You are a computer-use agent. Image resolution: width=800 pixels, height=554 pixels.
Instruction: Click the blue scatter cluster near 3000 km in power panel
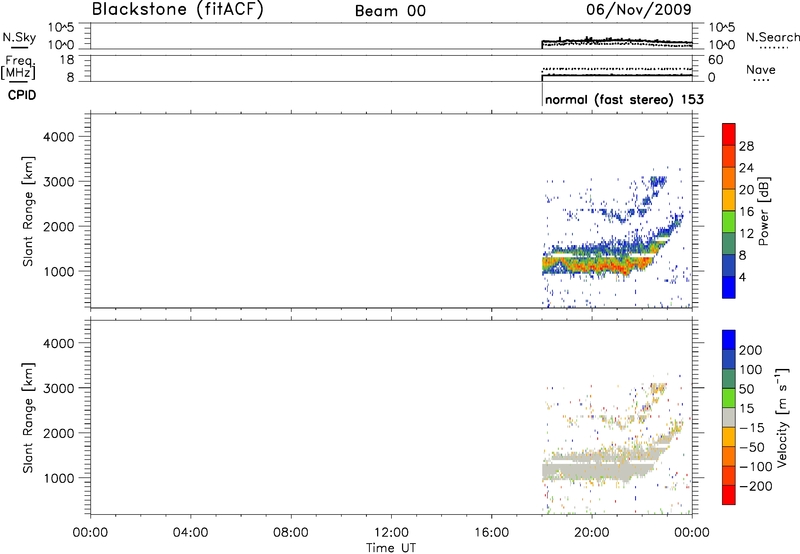pos(657,182)
